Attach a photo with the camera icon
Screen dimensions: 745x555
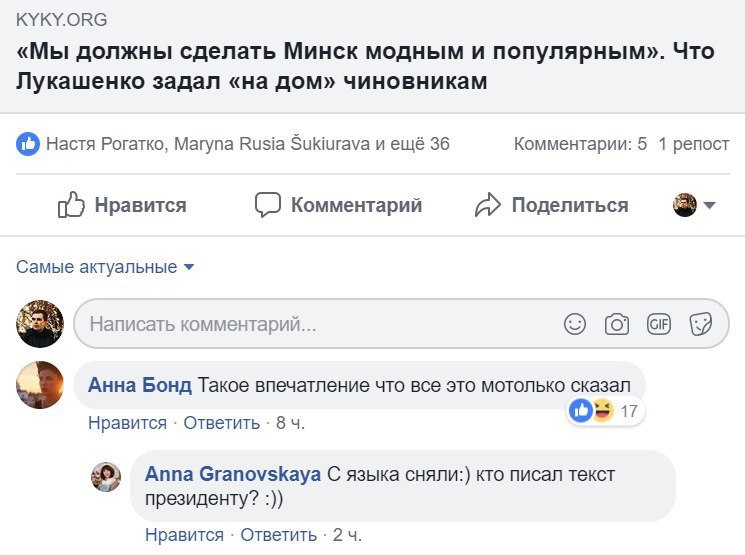[x=617, y=324]
